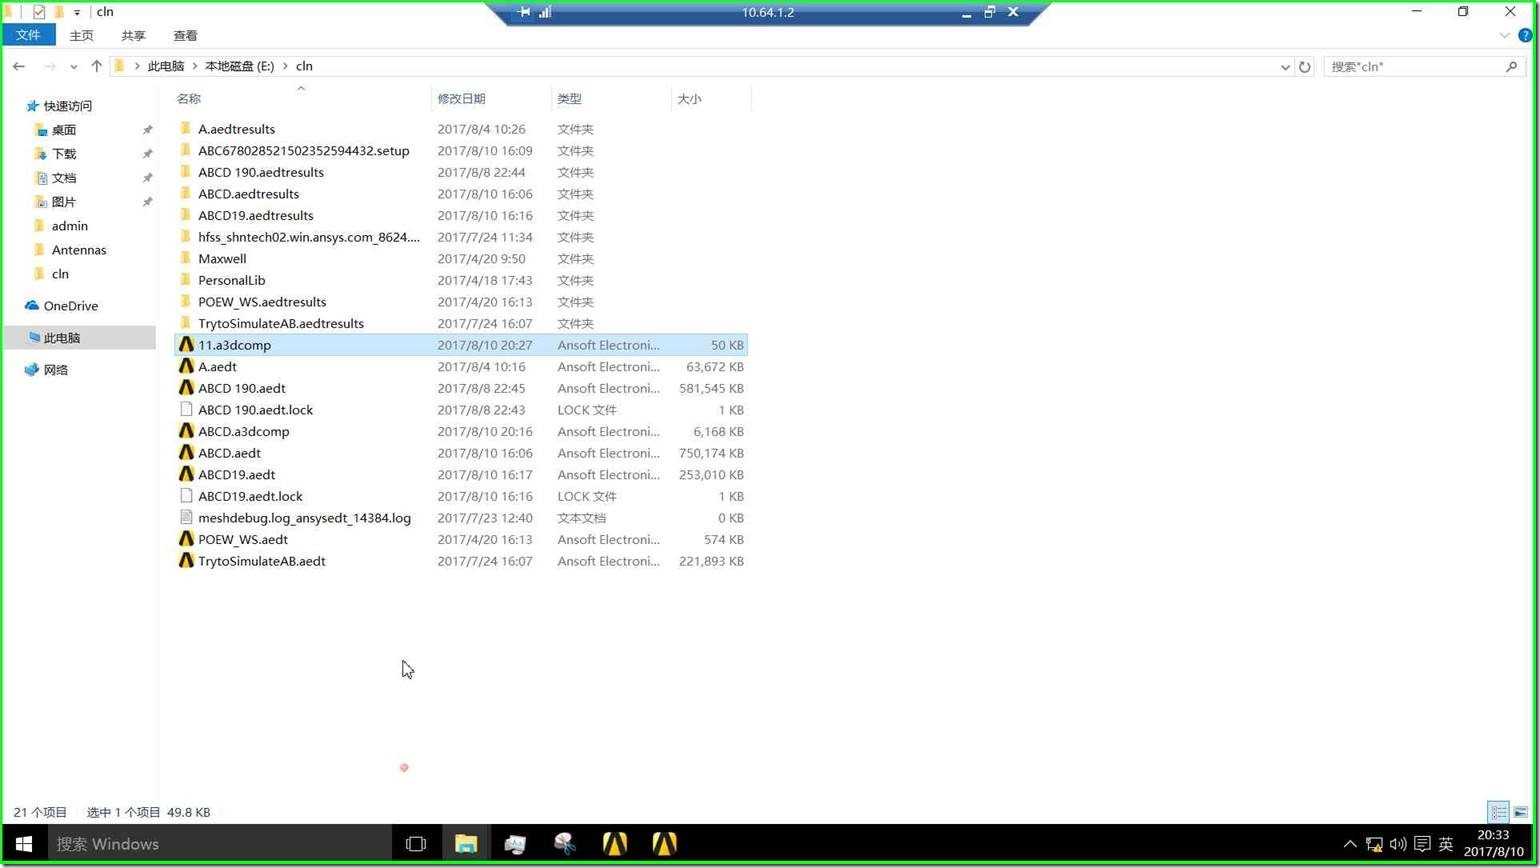Select ABCD.a3dcomp file icon

coord(186,432)
